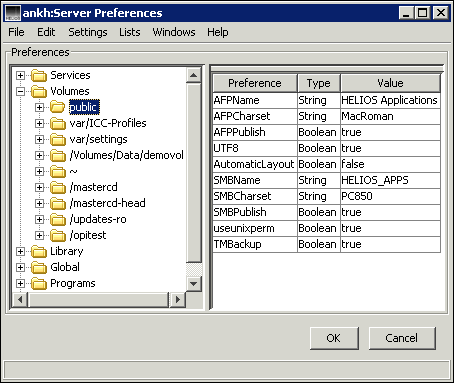The image size is (454, 383).
Task: Click the HELIOS_APPS value cell
Action: (x=390, y=180)
